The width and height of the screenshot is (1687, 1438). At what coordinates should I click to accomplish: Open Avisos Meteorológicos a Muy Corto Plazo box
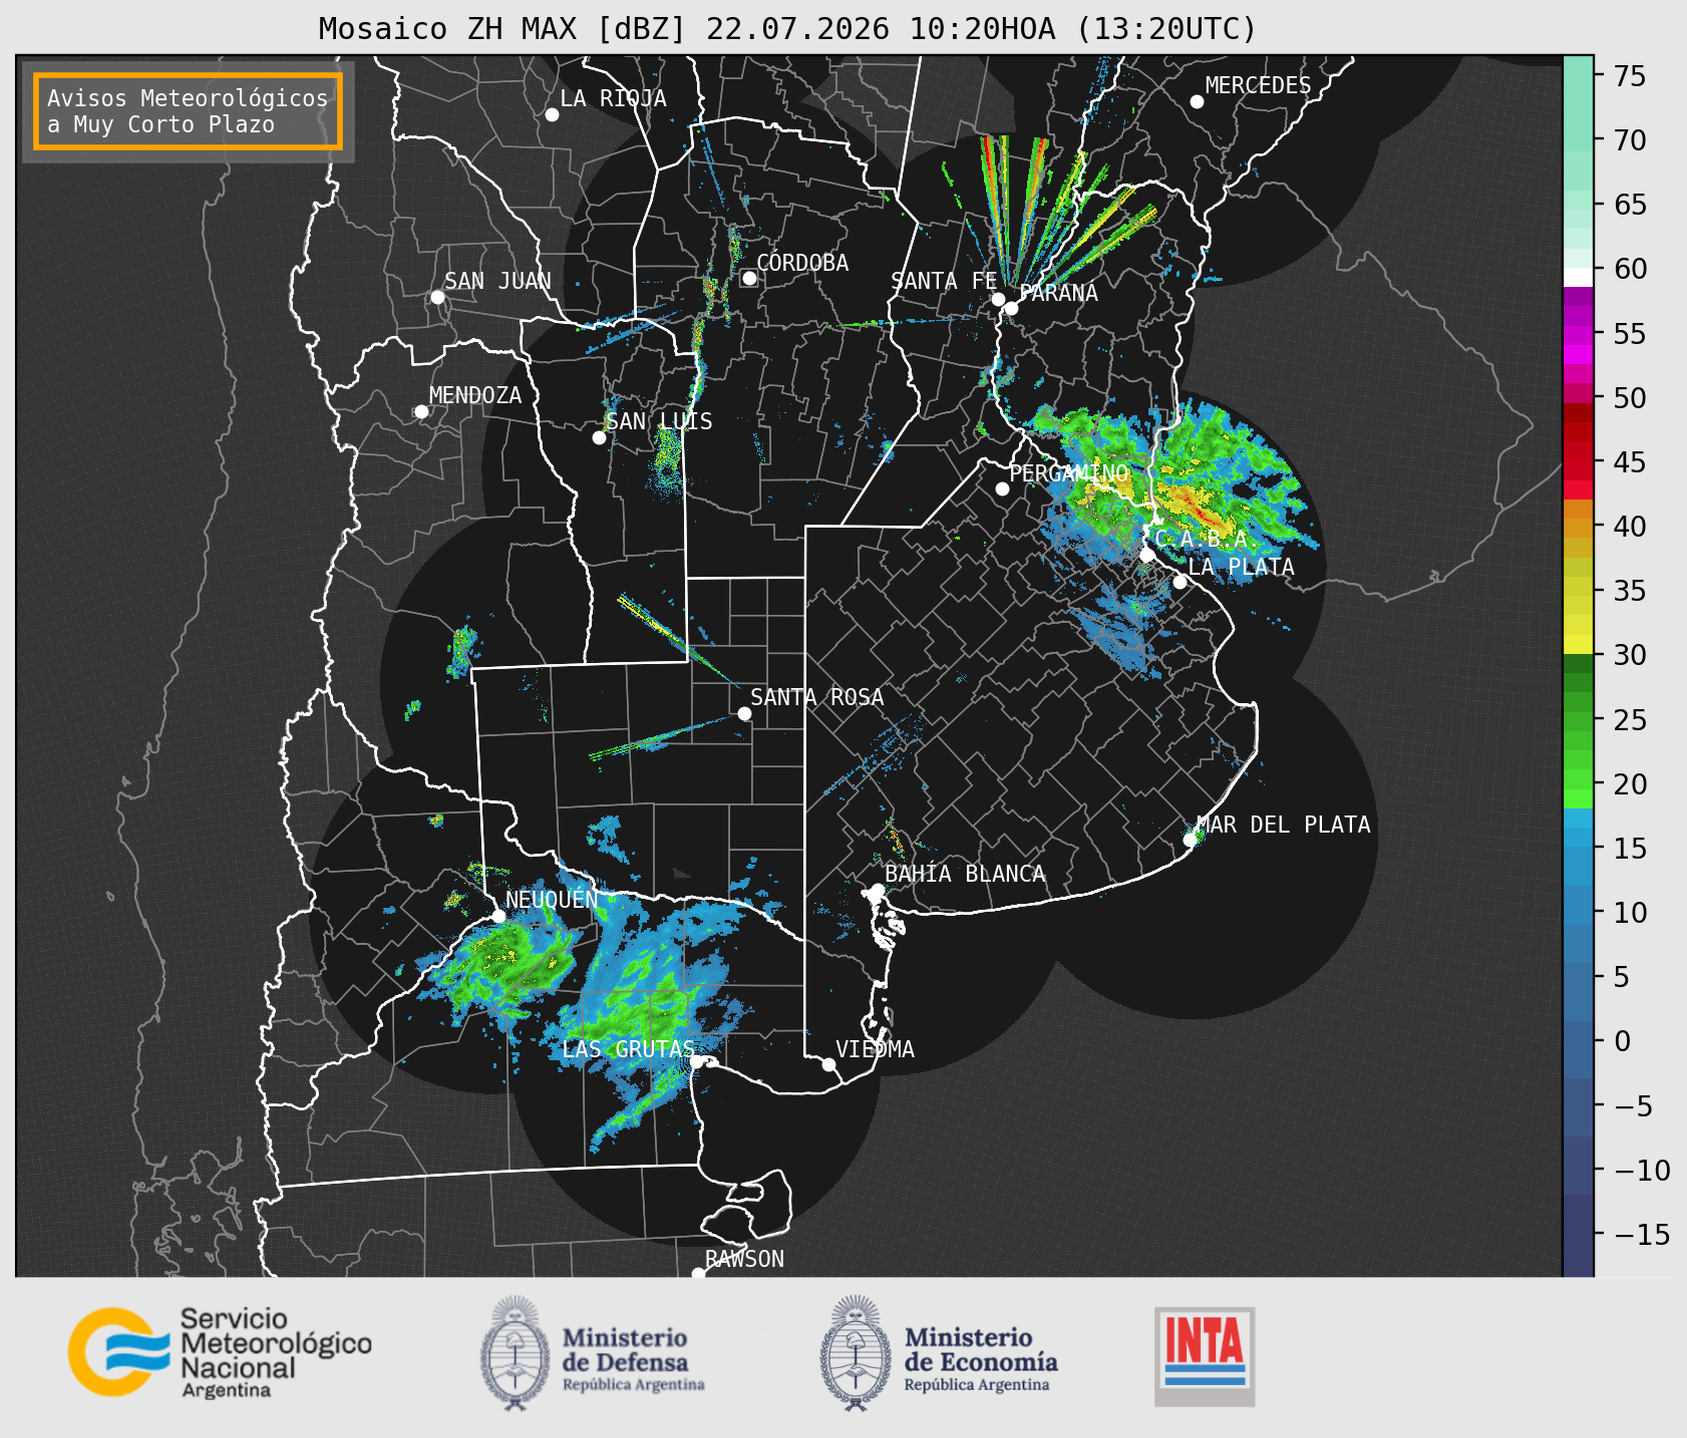coord(188,111)
